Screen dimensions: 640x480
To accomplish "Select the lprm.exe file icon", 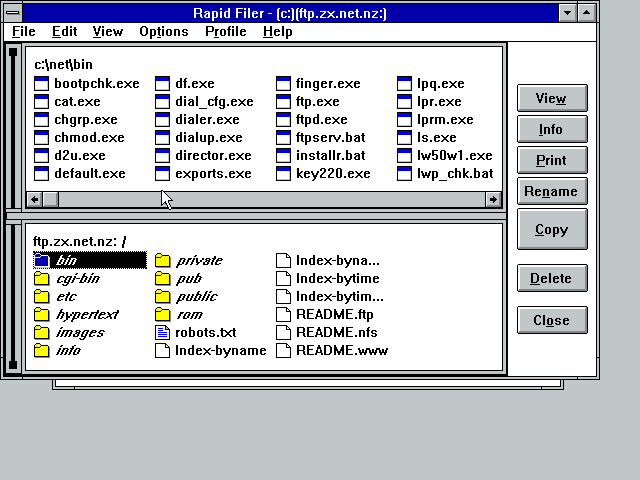I will pos(404,119).
